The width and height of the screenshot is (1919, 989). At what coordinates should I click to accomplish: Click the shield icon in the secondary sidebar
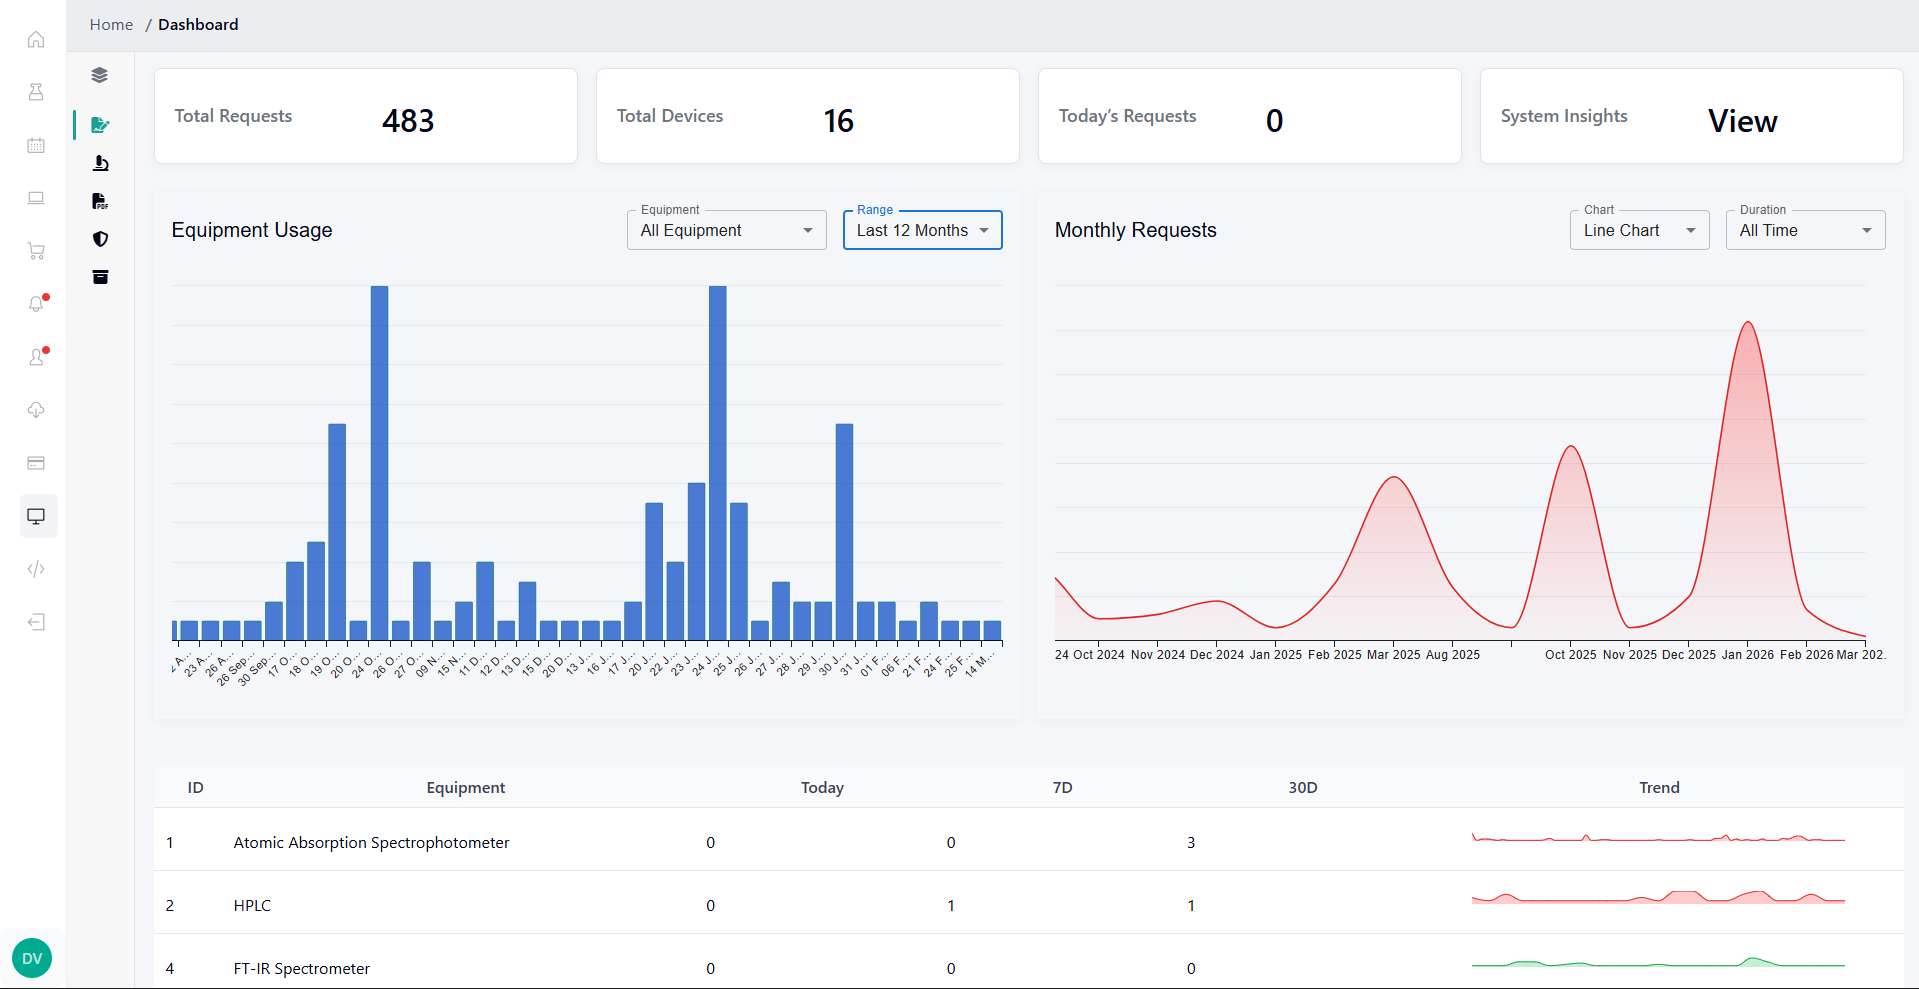click(x=100, y=239)
